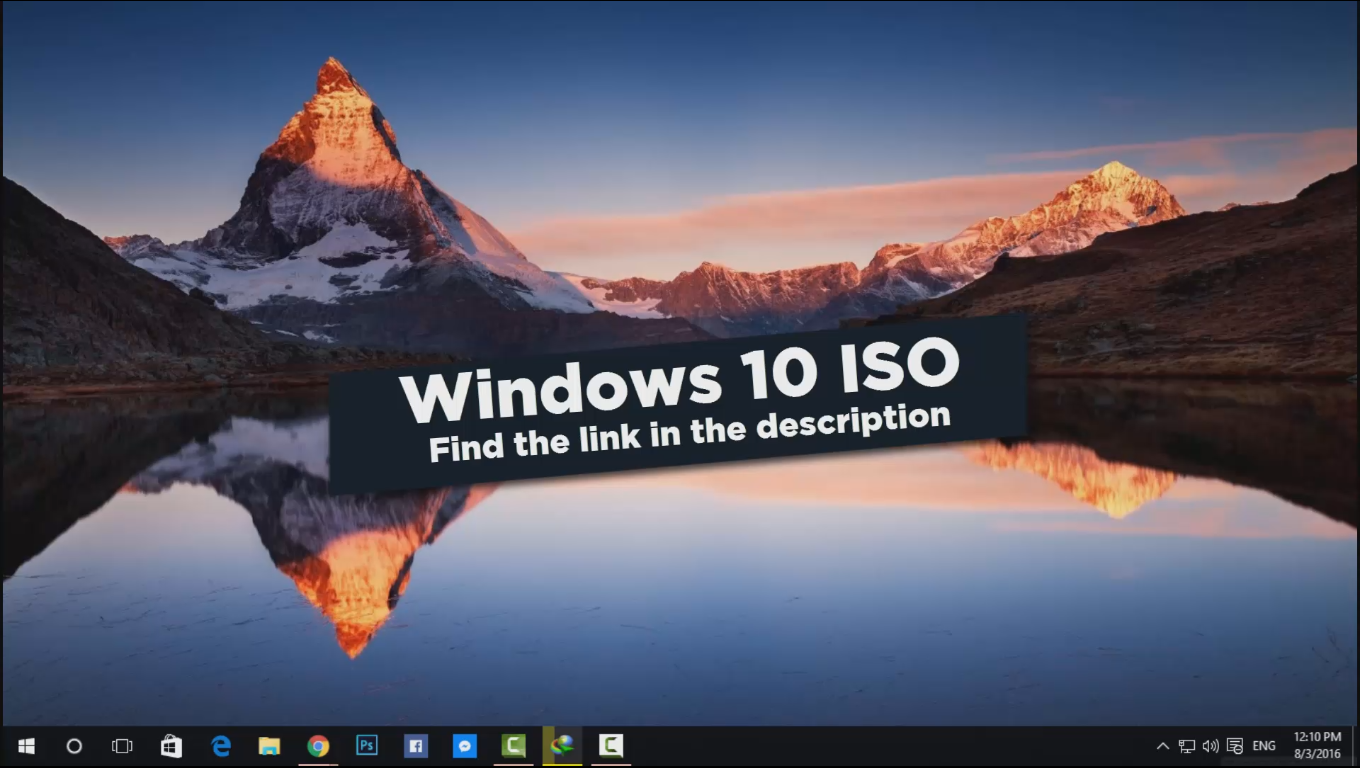Screen dimensions: 1360x768
Task: Open Cortana search
Action: (x=73, y=745)
